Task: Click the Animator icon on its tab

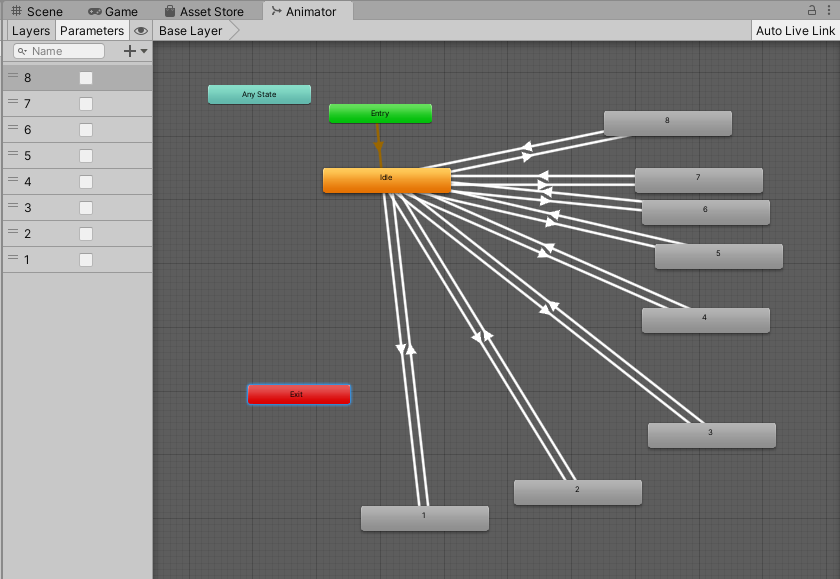Action: click(x=275, y=11)
